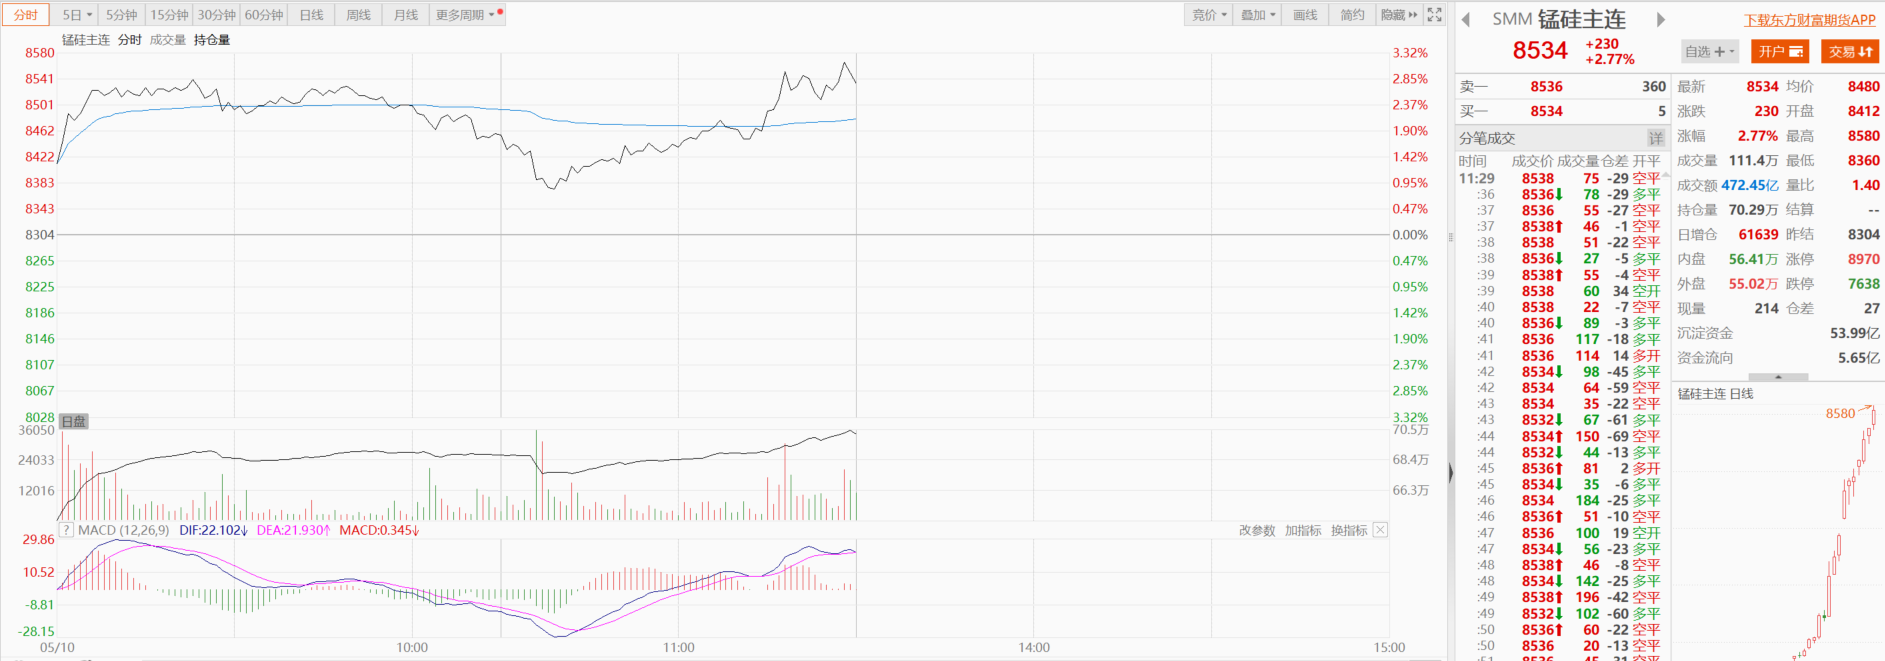Click the 锰硅主连 chart legend name
Screen dimensions: 1885x661
click(86, 40)
